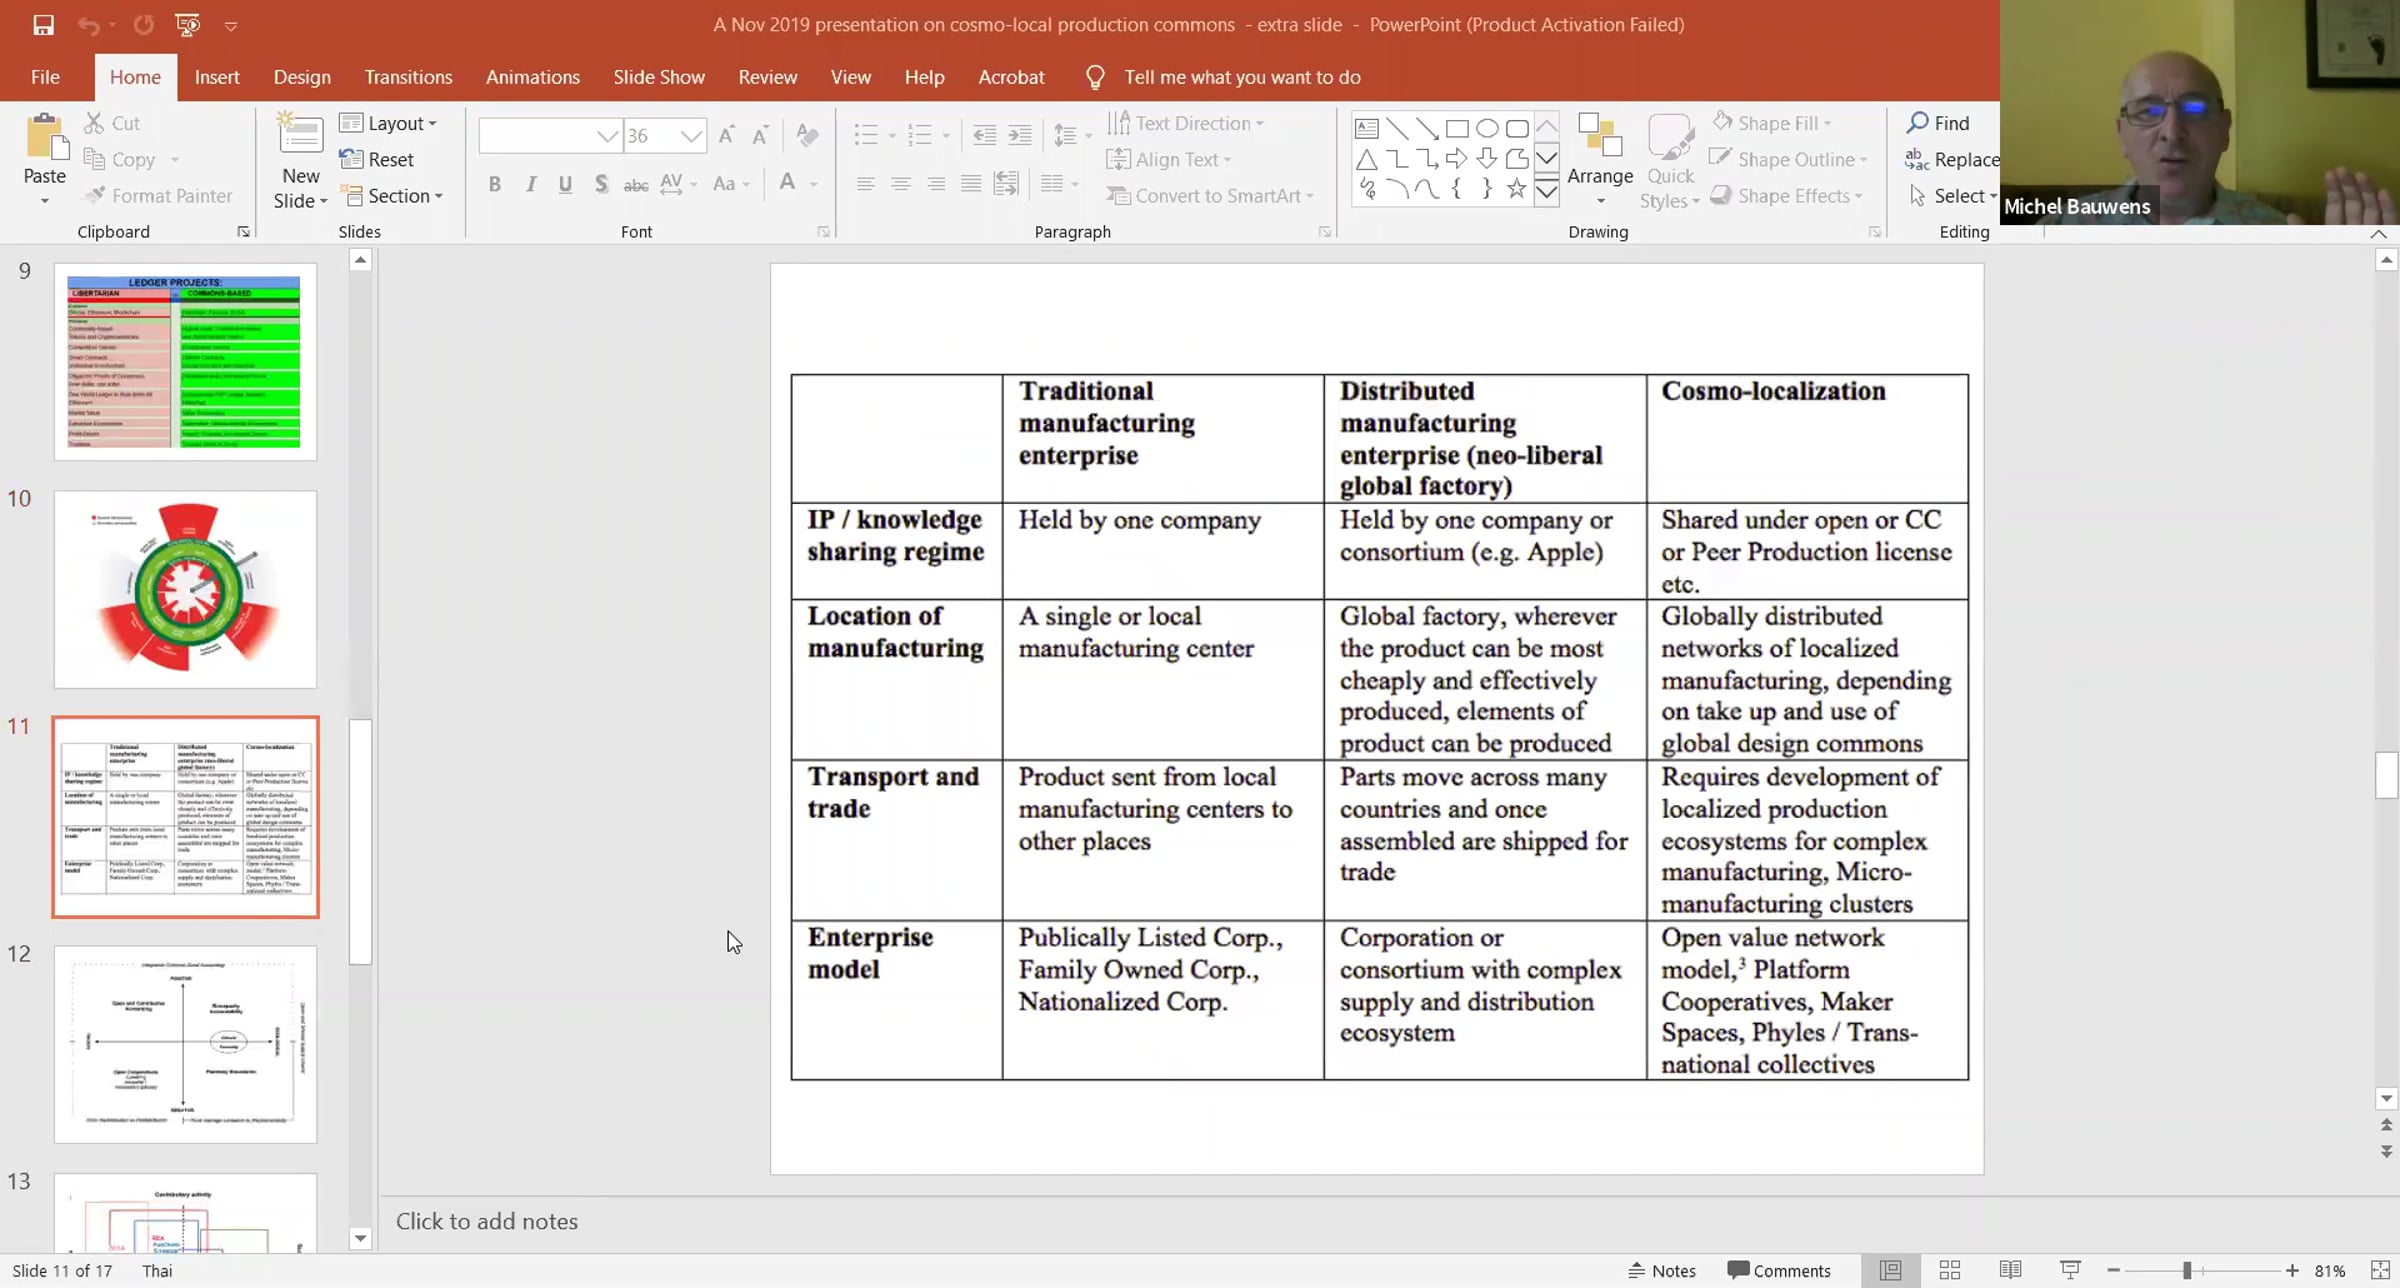Increase list indent level icon

1019,135
